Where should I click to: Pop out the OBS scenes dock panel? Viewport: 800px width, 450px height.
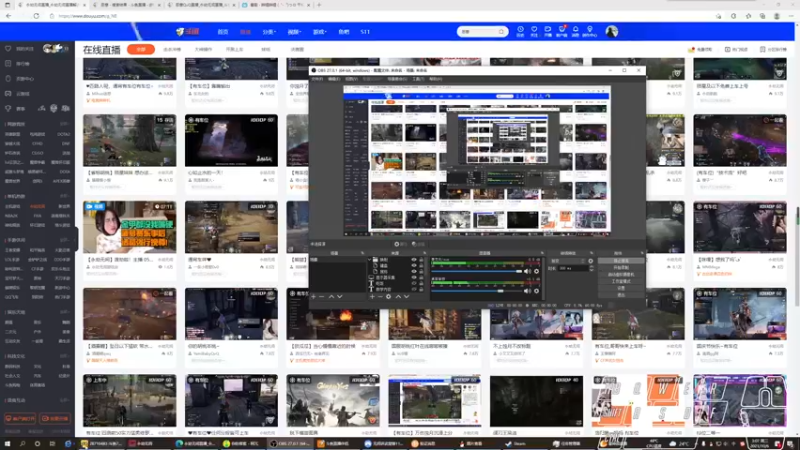point(363,253)
